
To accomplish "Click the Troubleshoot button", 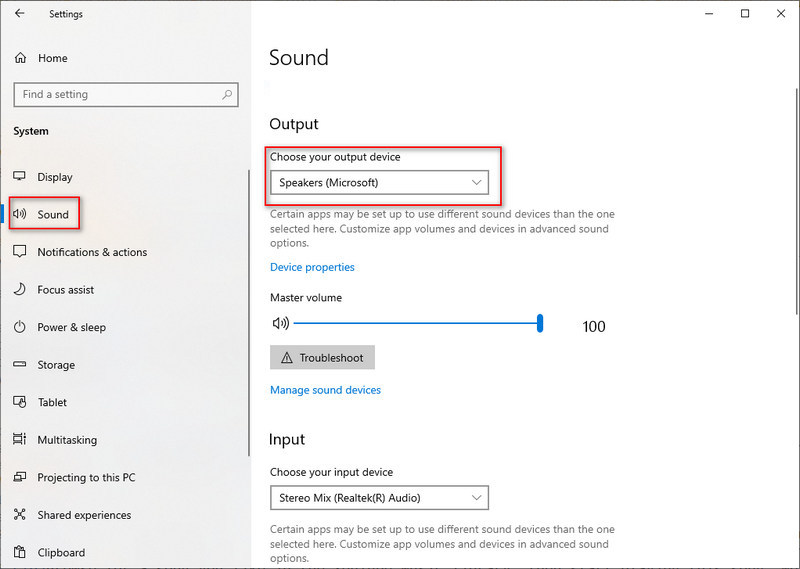I will 322,357.
